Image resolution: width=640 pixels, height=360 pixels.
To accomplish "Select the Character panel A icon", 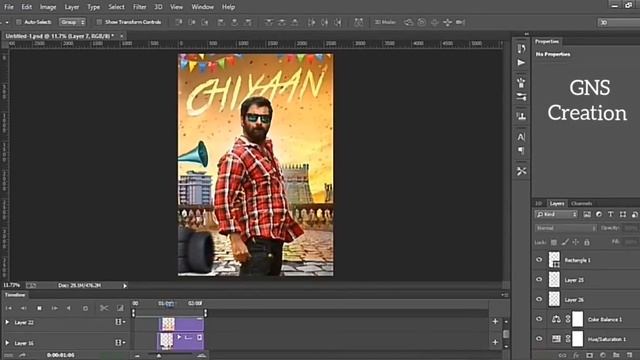I will pyautogui.click(x=521, y=137).
